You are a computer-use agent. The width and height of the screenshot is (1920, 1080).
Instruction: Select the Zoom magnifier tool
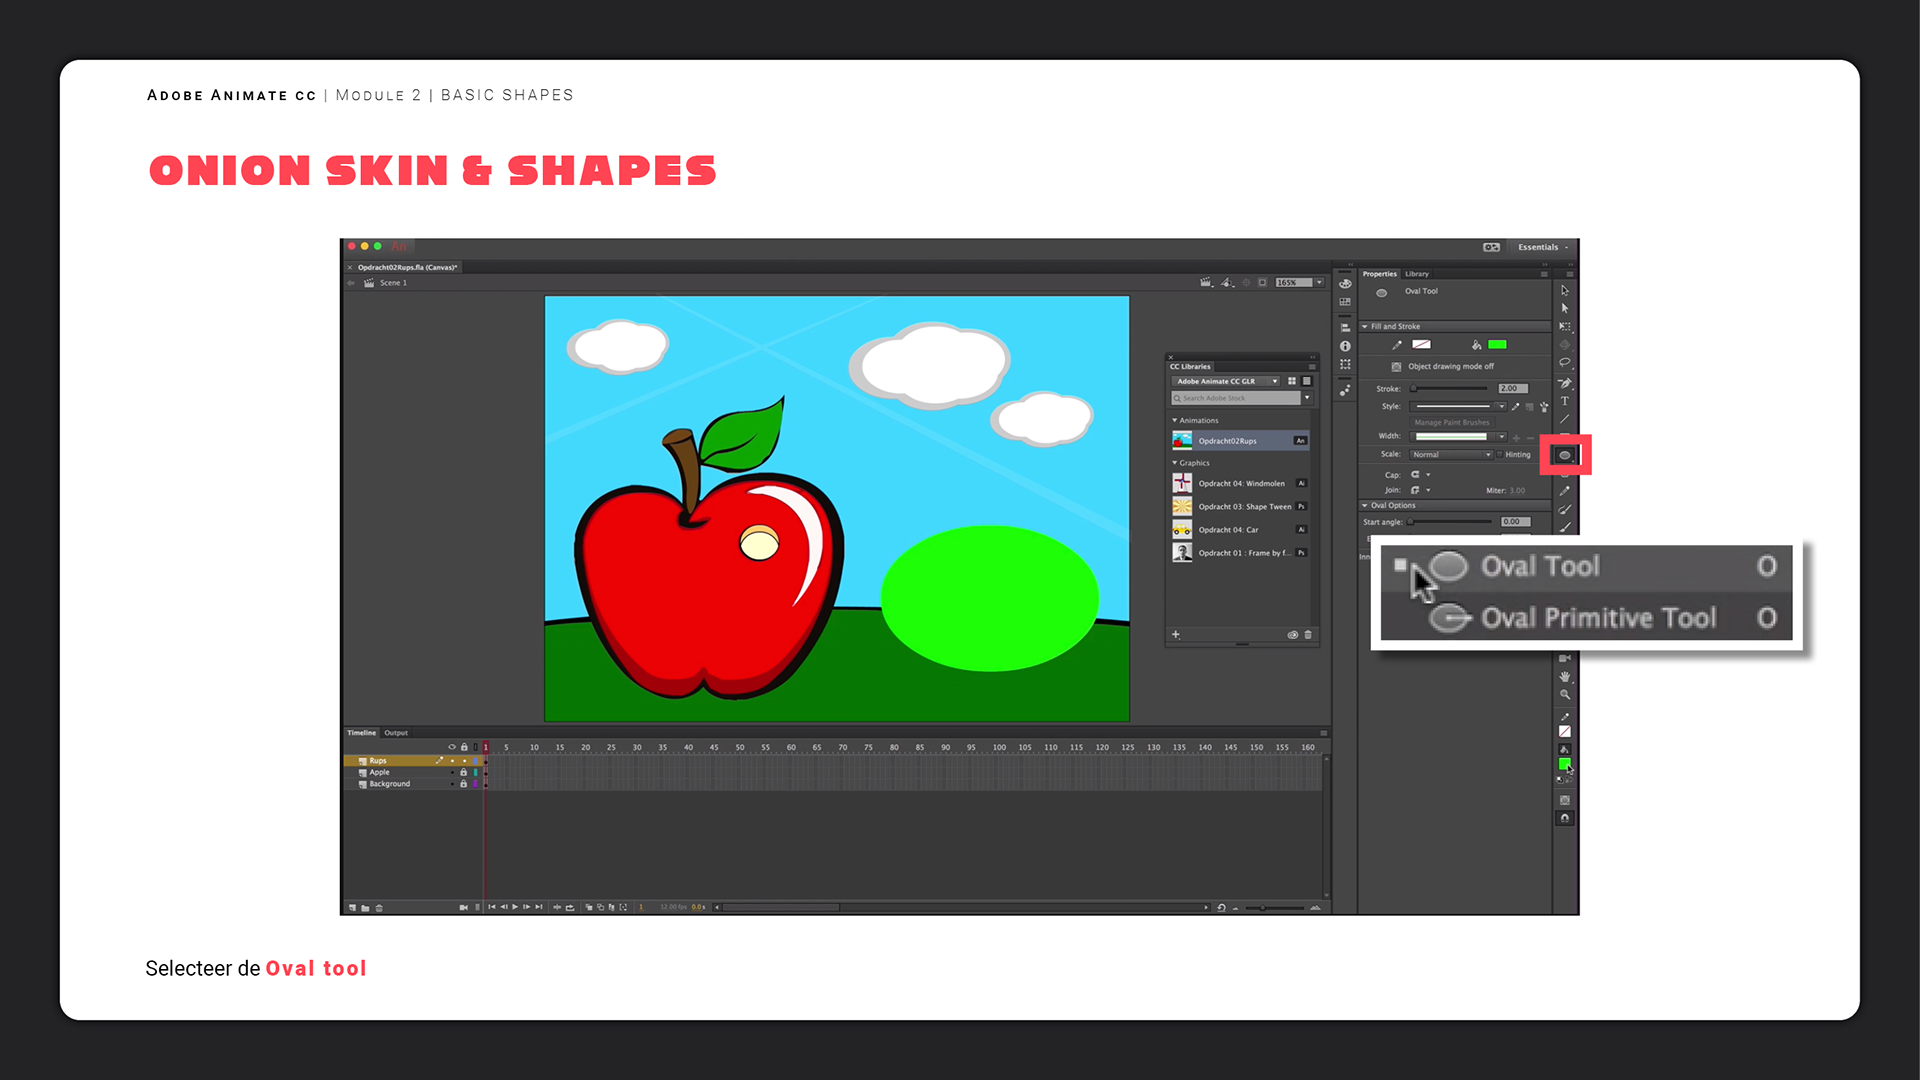click(x=1565, y=694)
